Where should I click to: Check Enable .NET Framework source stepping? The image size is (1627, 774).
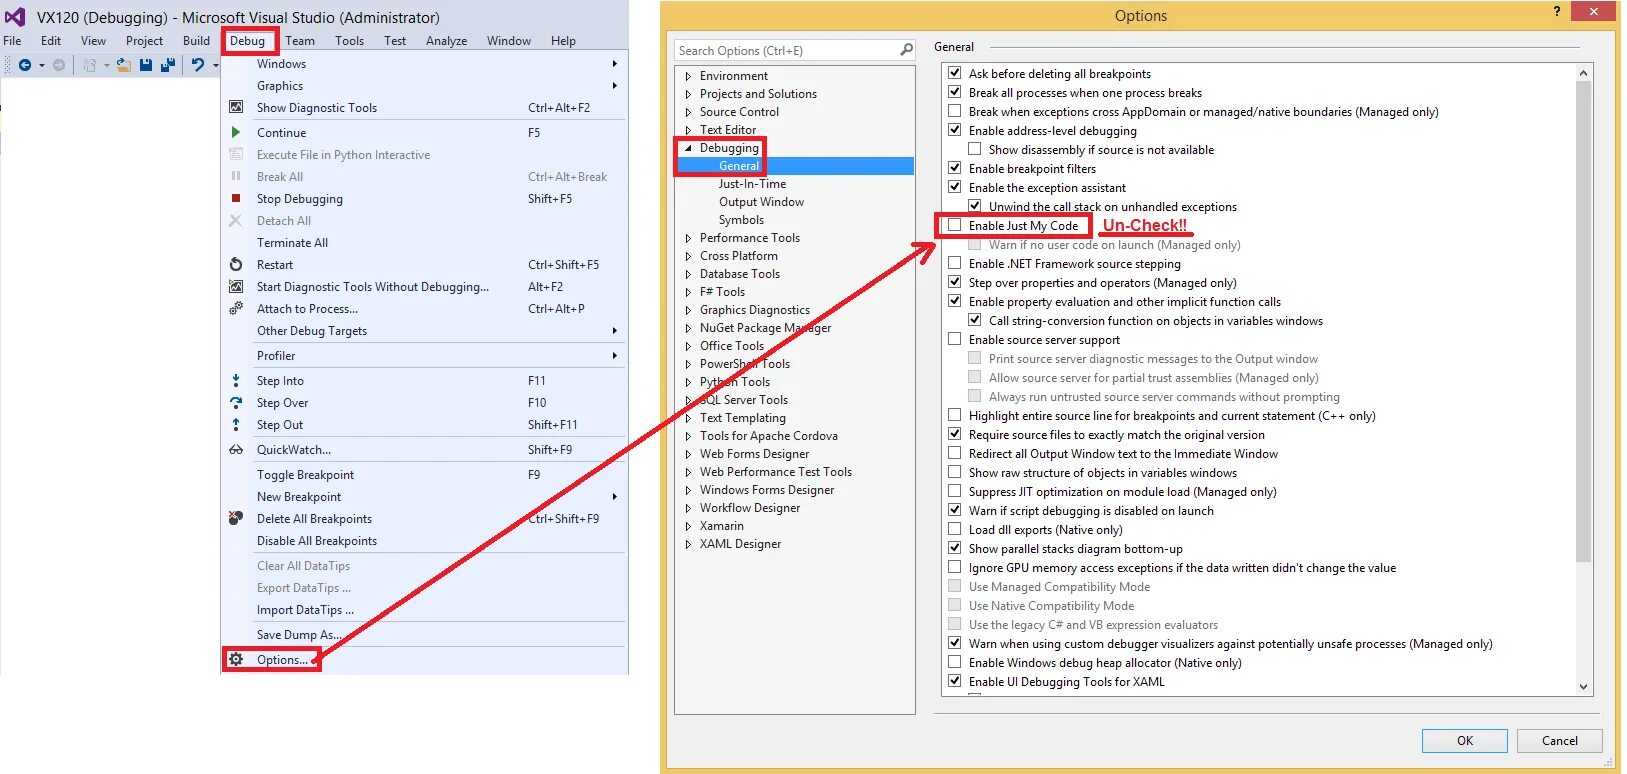tap(955, 263)
